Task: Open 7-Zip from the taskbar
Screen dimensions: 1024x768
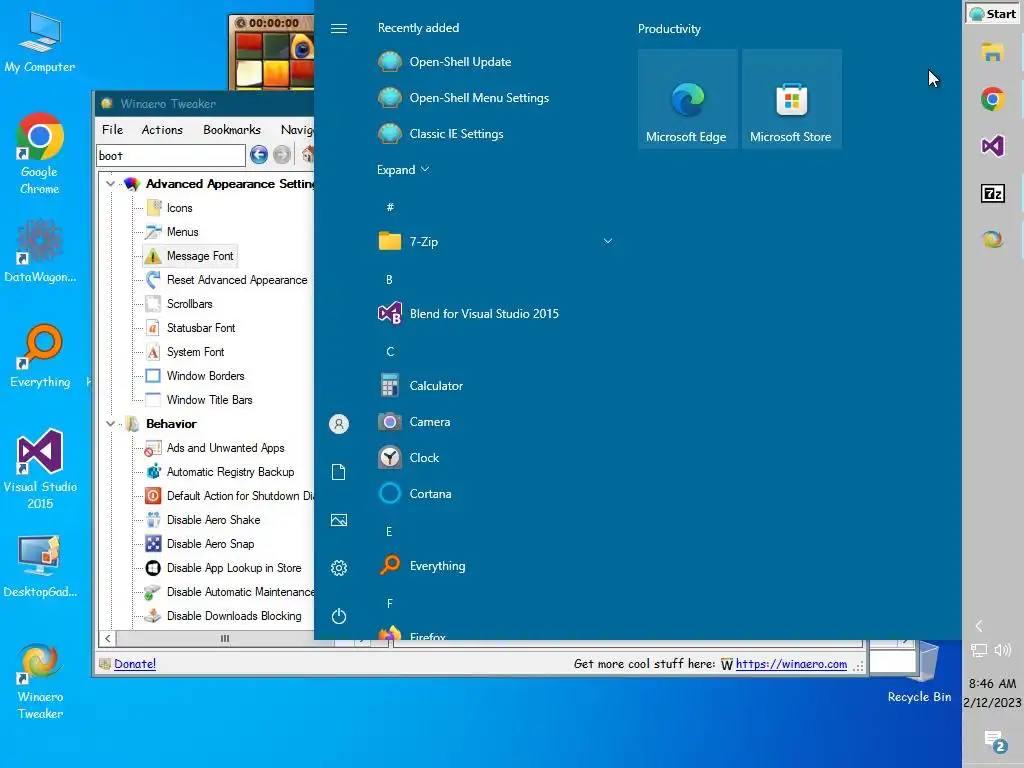Action: coord(993,193)
